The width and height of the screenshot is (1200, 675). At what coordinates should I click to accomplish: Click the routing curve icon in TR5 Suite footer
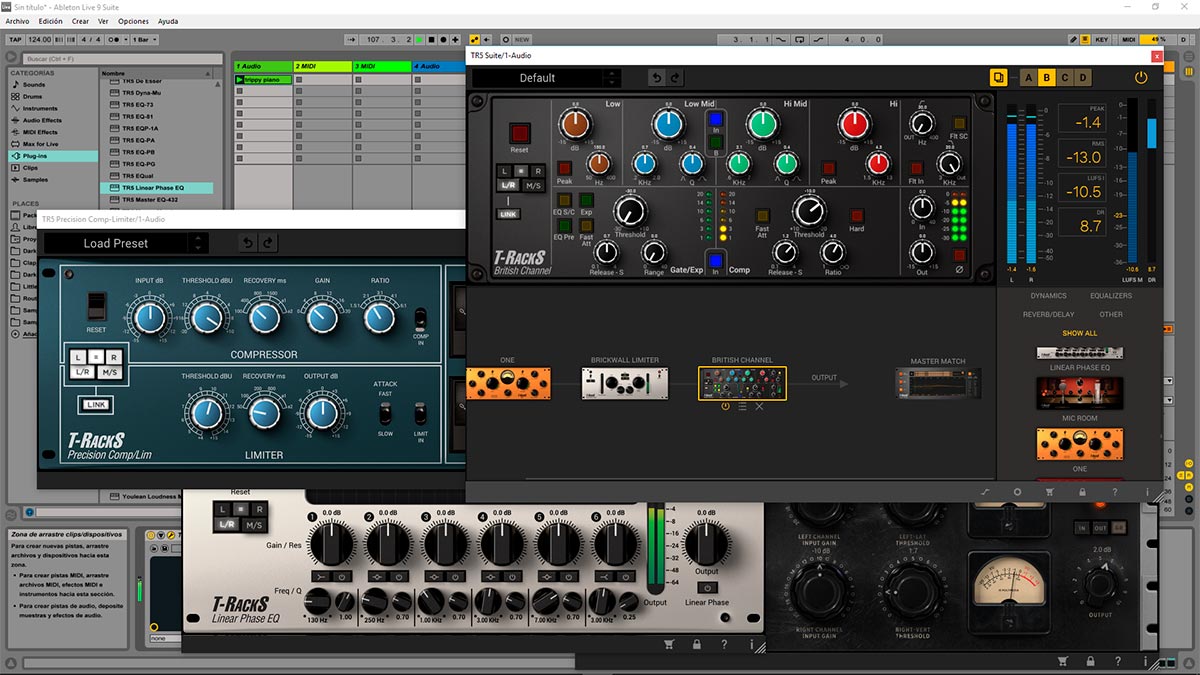coord(985,492)
